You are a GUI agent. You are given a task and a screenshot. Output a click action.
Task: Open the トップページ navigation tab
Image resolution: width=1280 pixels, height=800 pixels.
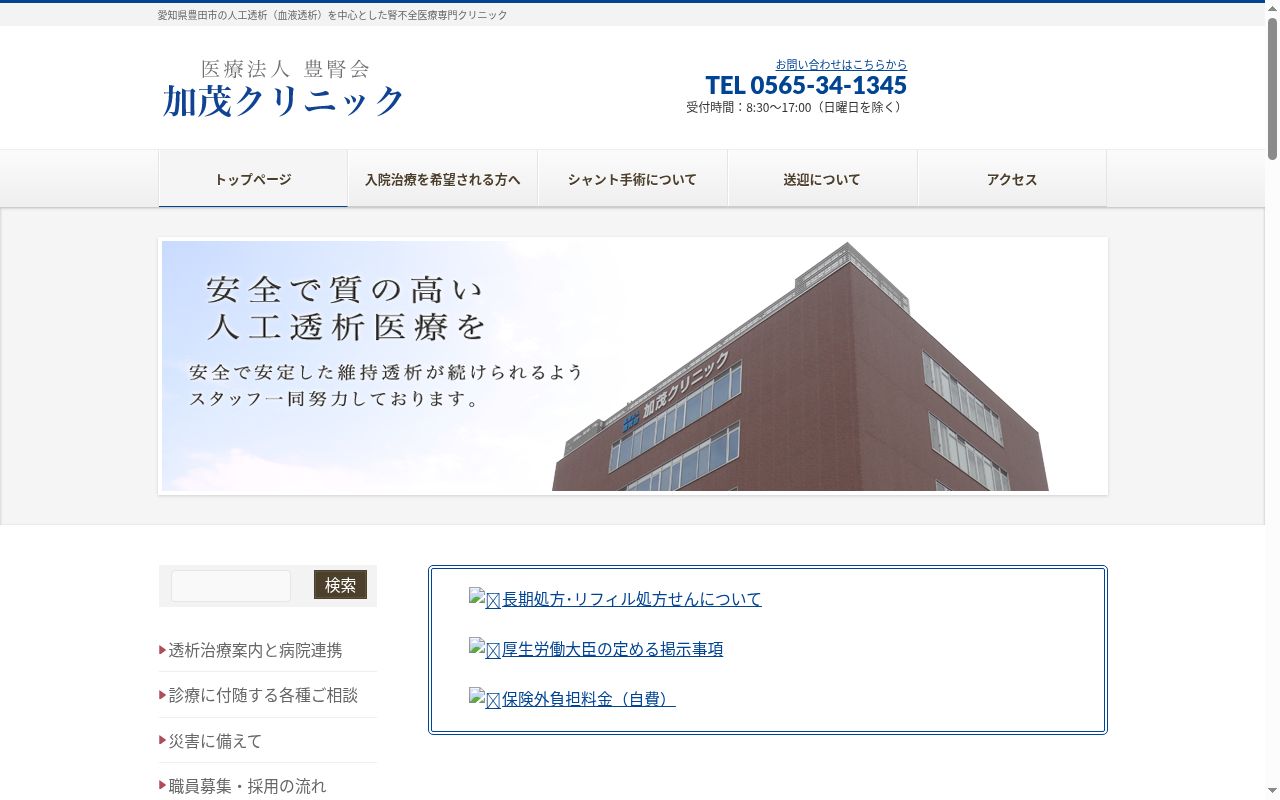(x=253, y=179)
